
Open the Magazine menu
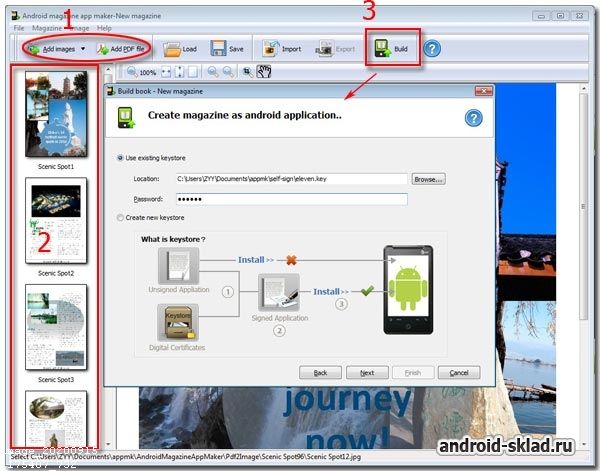click(x=47, y=28)
